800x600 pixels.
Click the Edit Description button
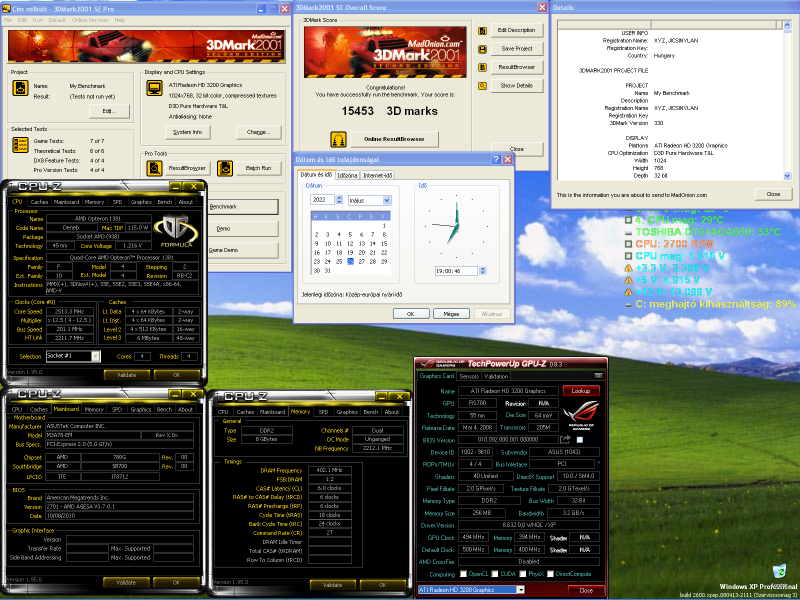517,31
